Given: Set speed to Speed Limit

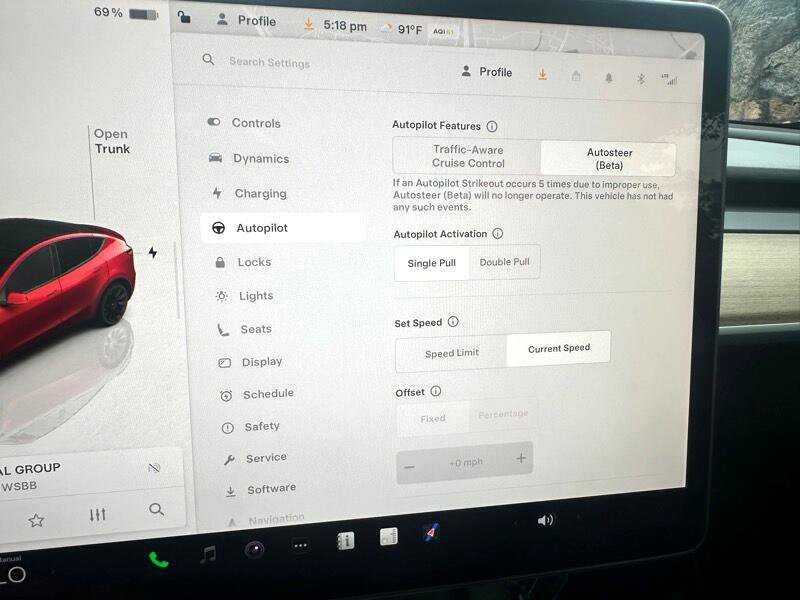Looking at the screenshot, I should [452, 353].
